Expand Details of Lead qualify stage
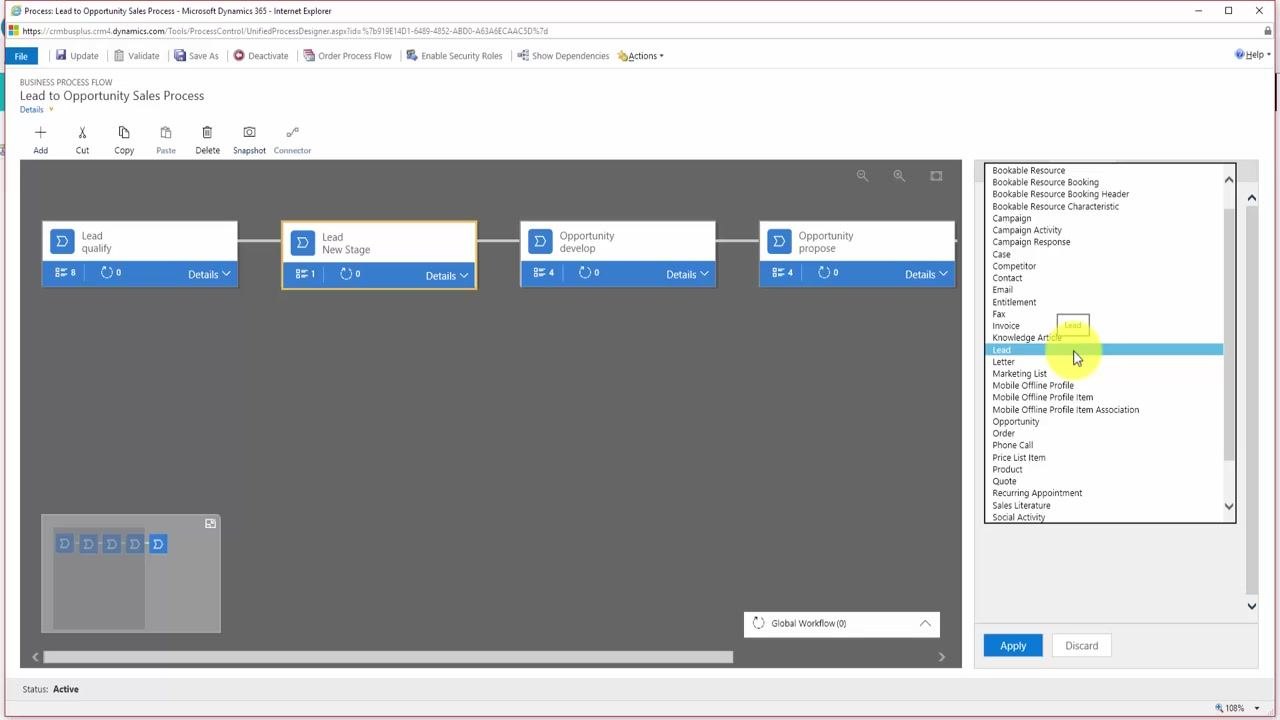Image resolution: width=1280 pixels, height=720 pixels. pos(209,274)
